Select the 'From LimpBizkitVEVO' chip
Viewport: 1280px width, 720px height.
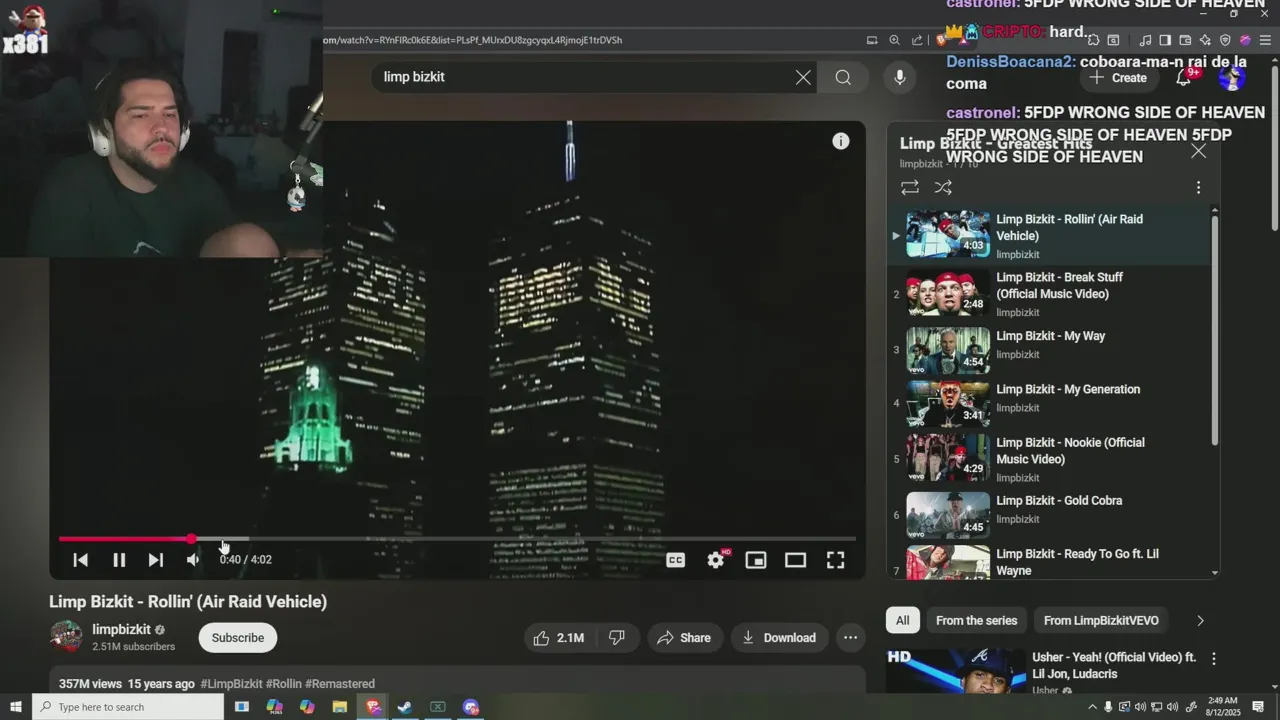1101,621
